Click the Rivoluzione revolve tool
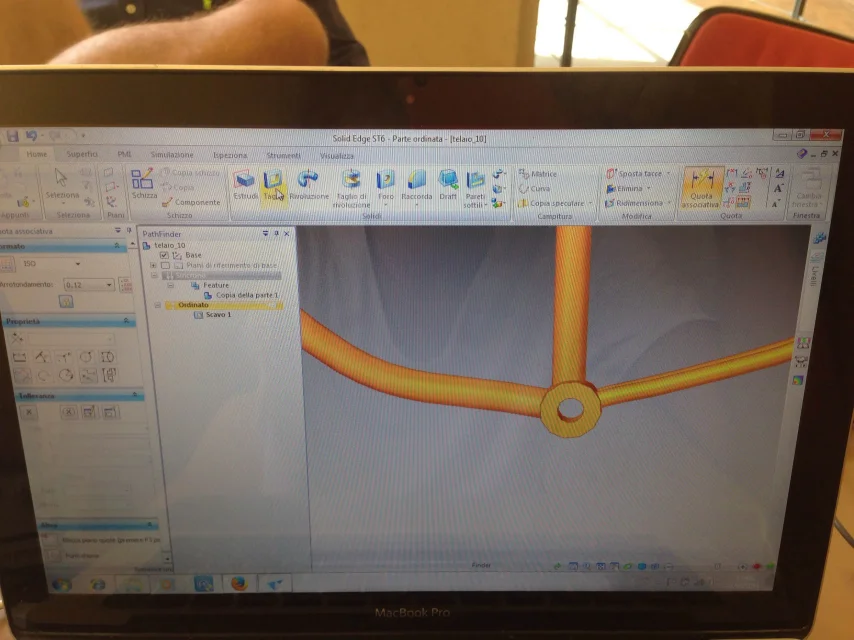The height and width of the screenshot is (640, 854). 308,184
